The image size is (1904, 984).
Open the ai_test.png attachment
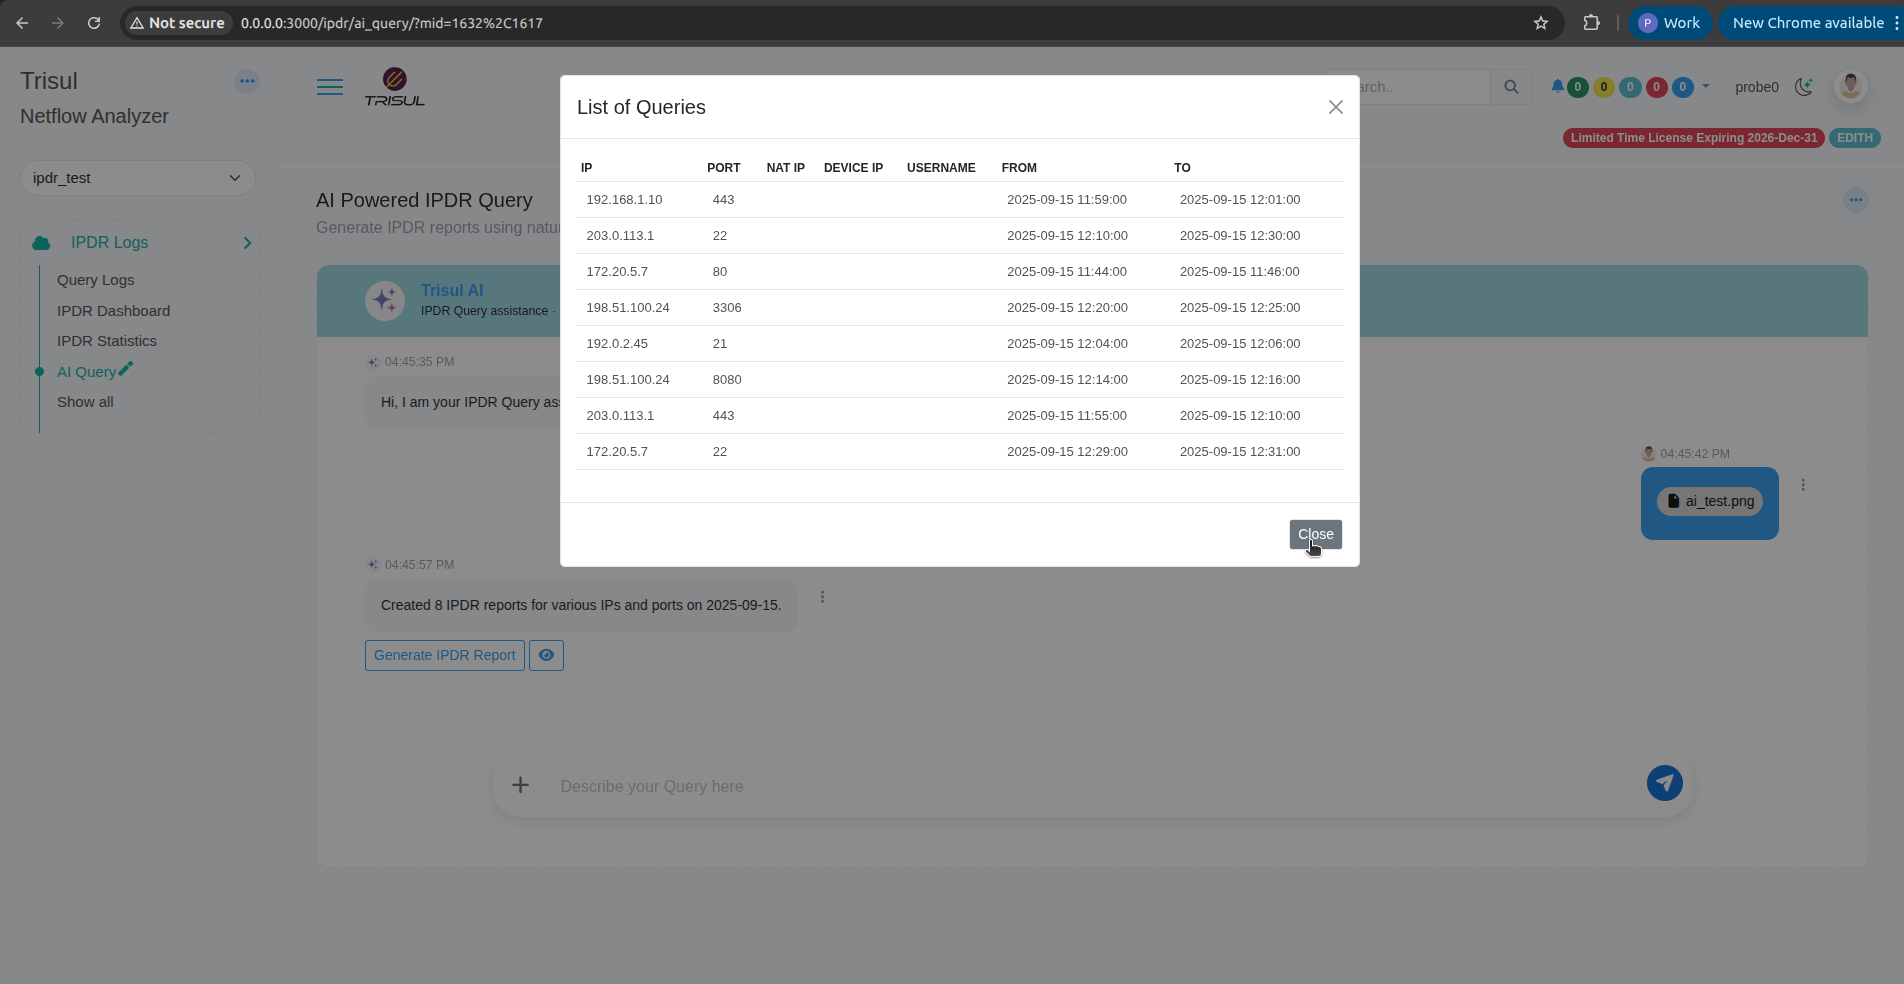(x=1710, y=501)
